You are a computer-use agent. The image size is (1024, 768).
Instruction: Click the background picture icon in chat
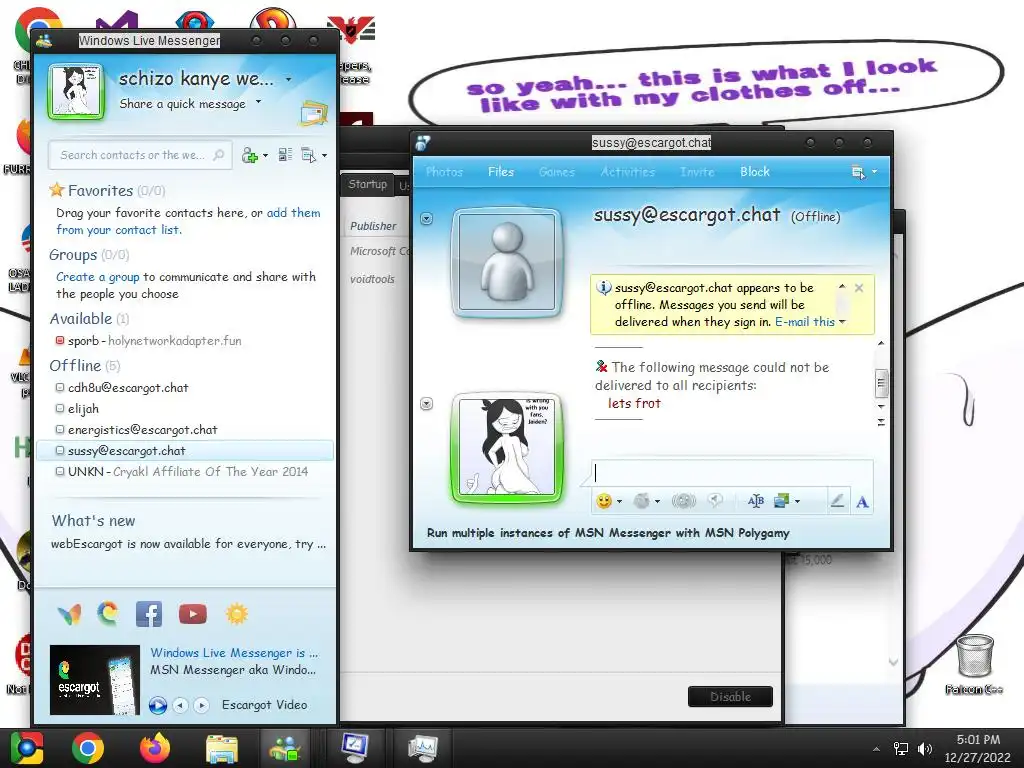pos(782,501)
